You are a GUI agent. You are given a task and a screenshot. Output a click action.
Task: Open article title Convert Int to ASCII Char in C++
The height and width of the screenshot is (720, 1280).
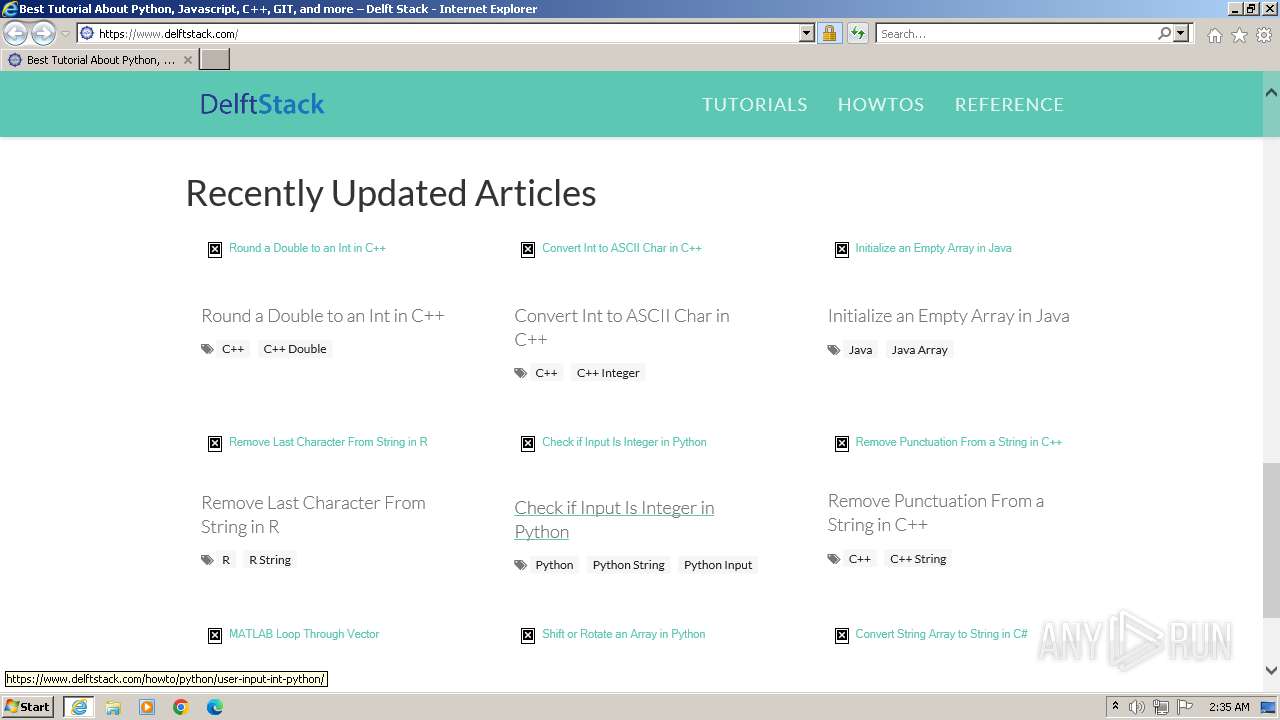pos(622,327)
